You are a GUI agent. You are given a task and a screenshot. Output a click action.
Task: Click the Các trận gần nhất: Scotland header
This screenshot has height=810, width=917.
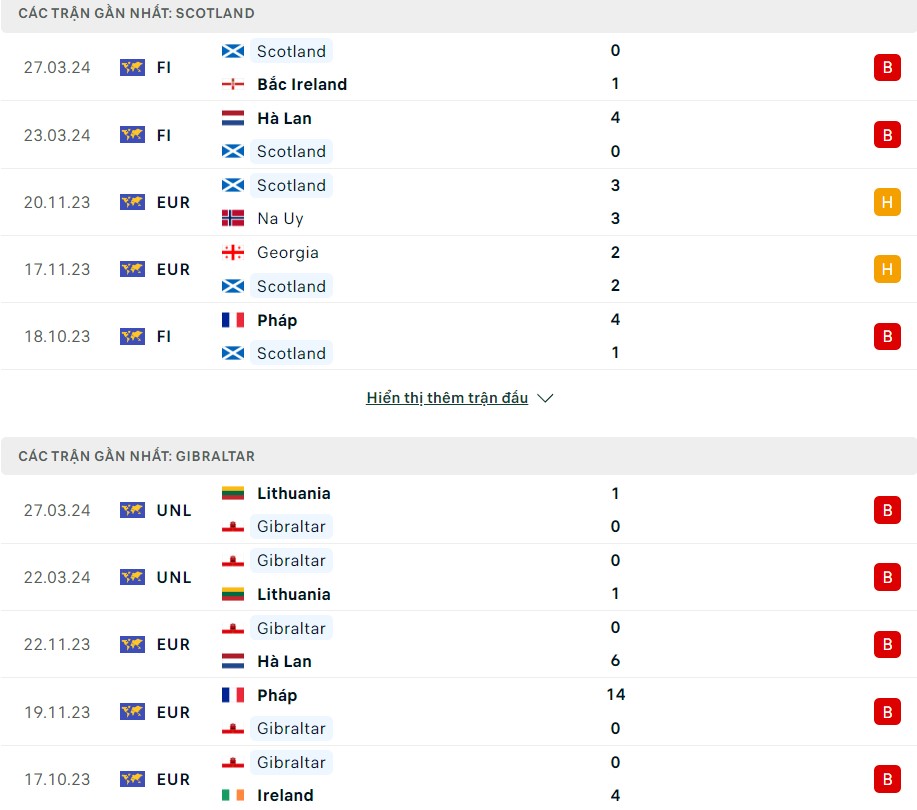click(x=137, y=14)
